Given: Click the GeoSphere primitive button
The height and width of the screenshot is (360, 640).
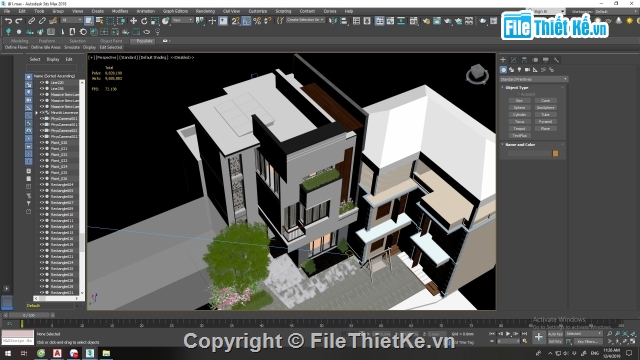Looking at the screenshot, I should tap(545, 107).
